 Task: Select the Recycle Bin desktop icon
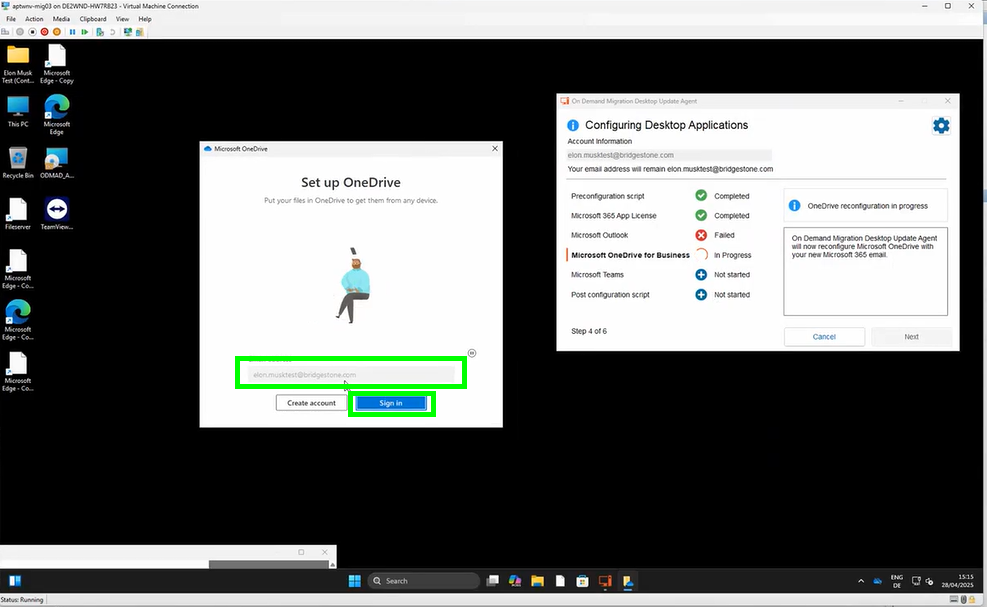point(18,163)
